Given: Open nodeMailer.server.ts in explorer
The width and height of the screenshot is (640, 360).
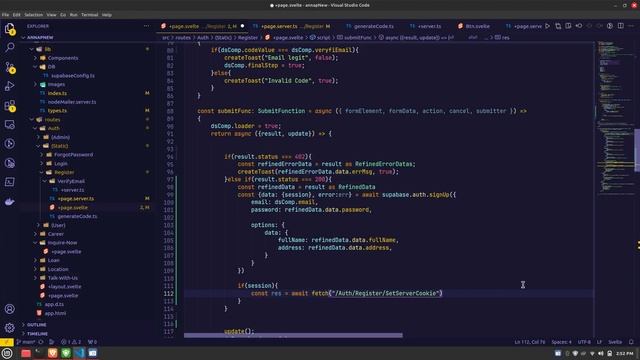Looking at the screenshot, I should click(x=68, y=102).
